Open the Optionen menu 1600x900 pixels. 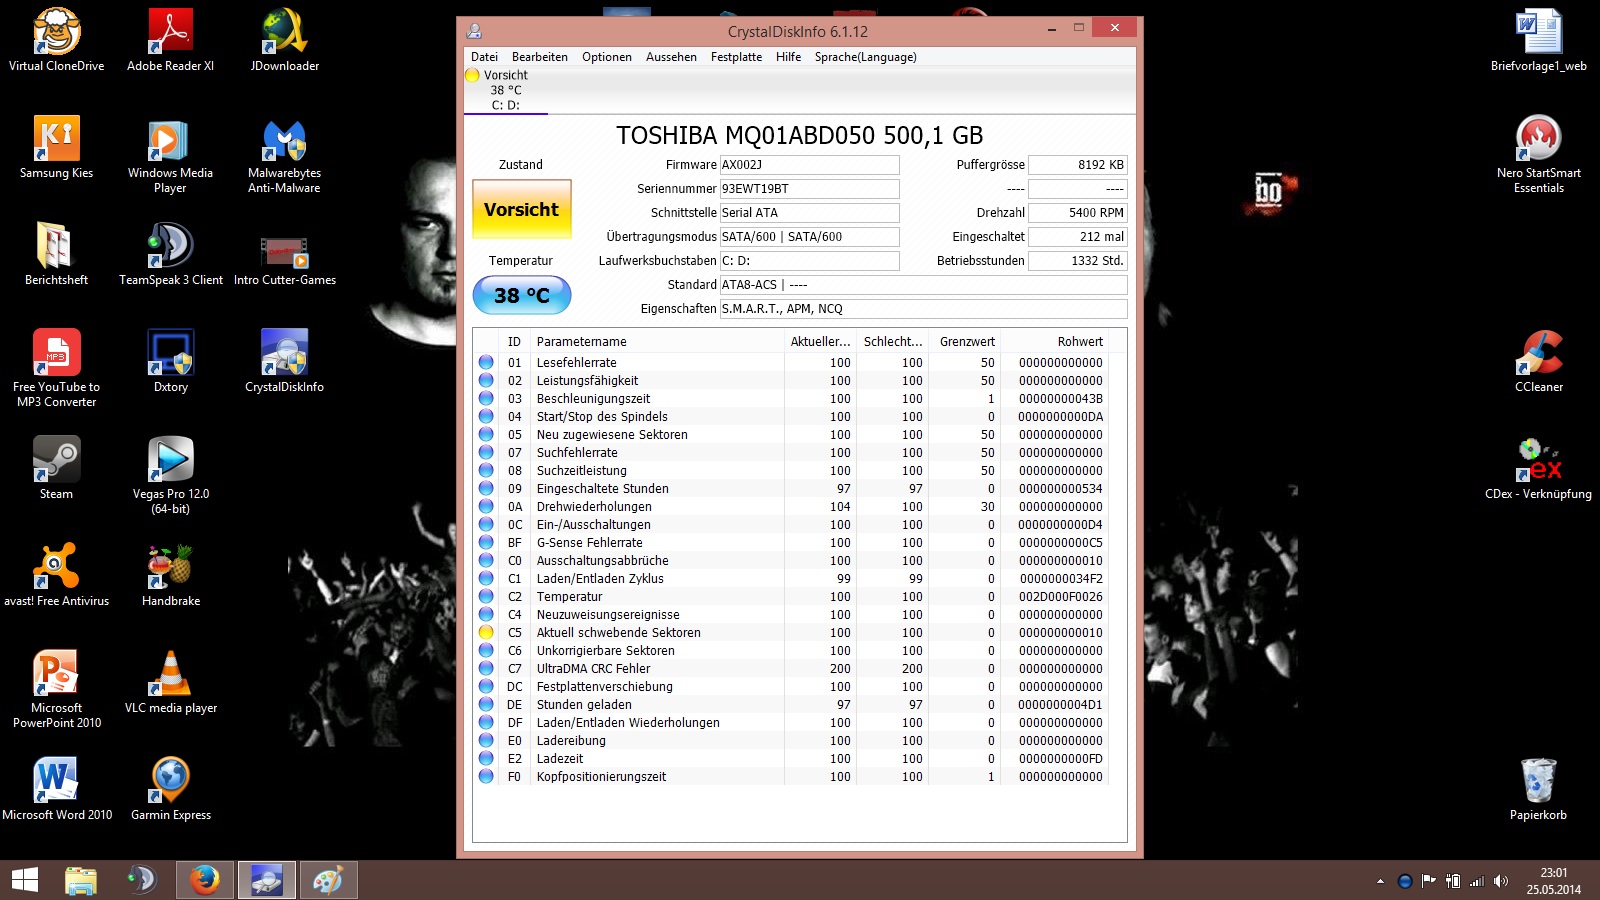(607, 57)
